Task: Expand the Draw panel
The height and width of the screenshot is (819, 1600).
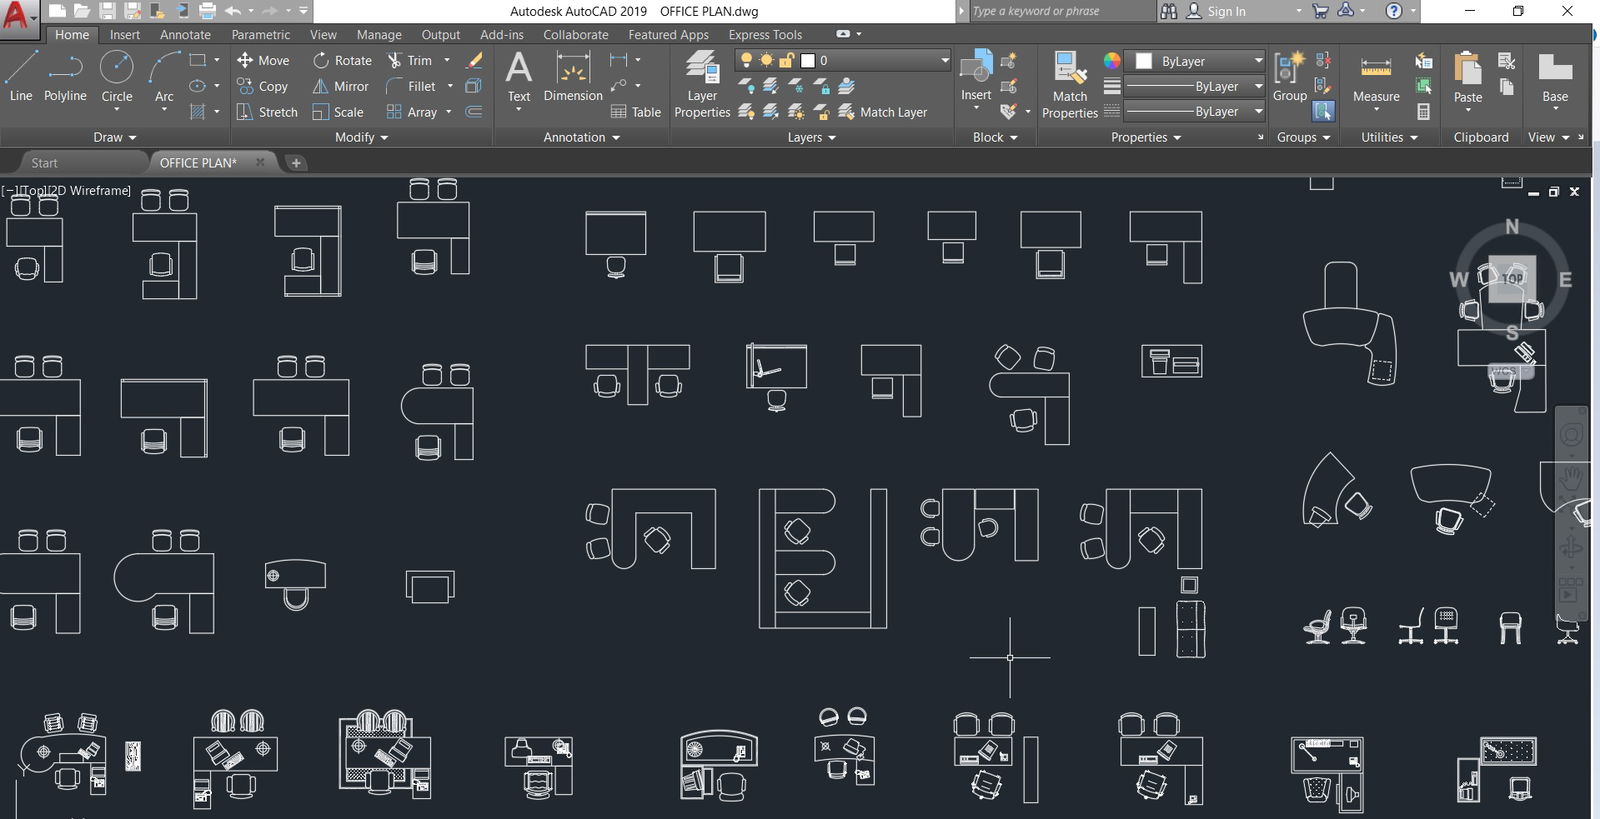Action: click(115, 137)
